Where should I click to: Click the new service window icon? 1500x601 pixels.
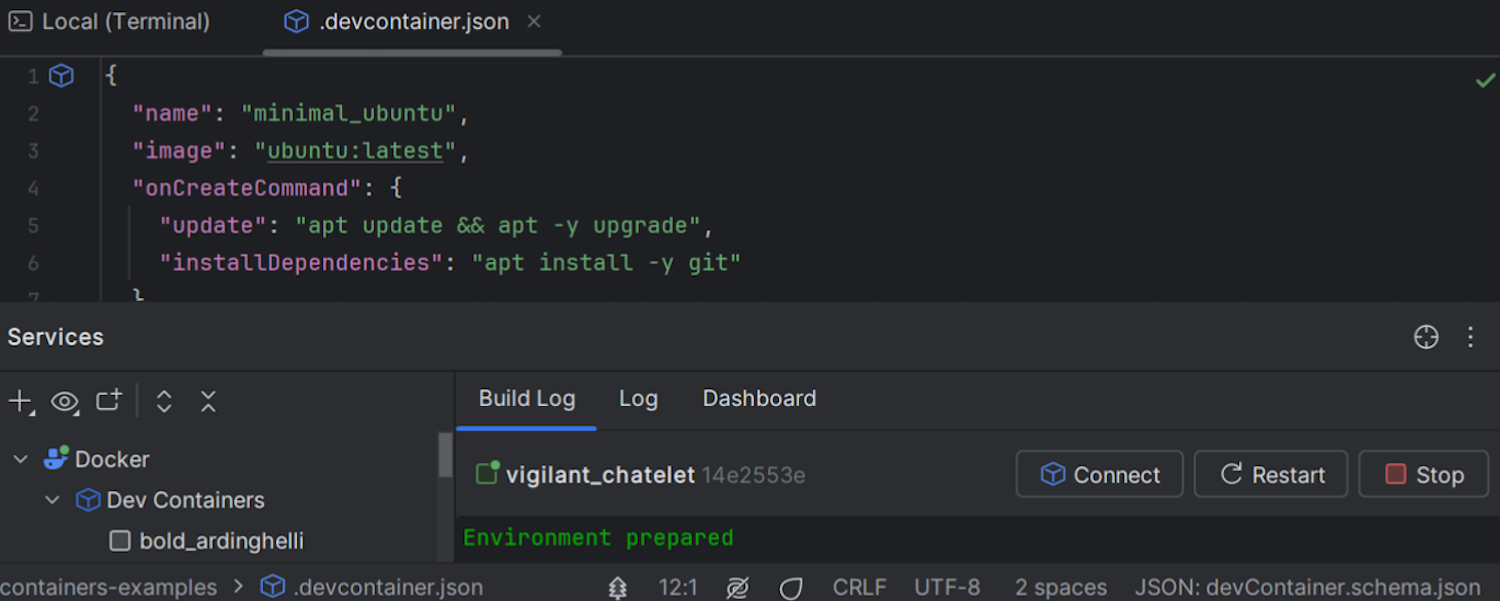coord(108,401)
